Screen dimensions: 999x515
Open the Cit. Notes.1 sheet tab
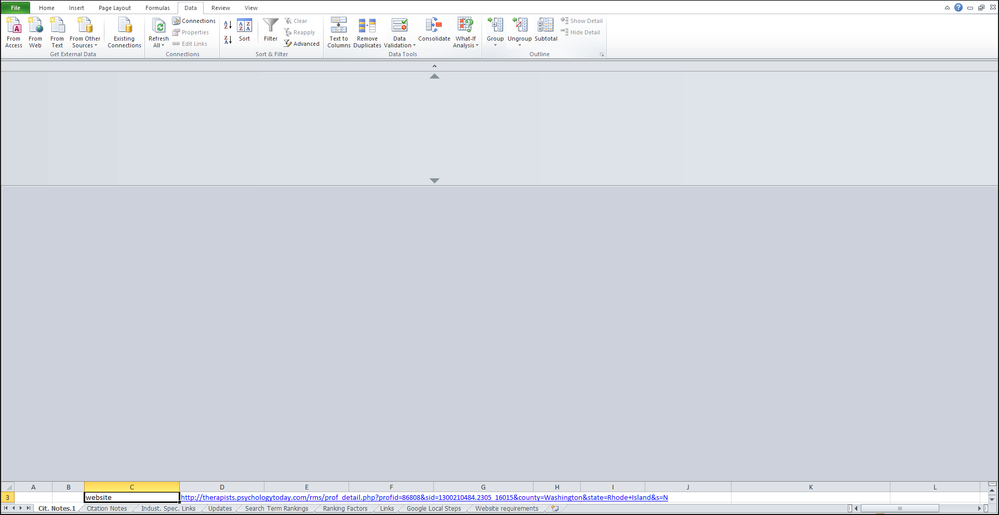57,509
